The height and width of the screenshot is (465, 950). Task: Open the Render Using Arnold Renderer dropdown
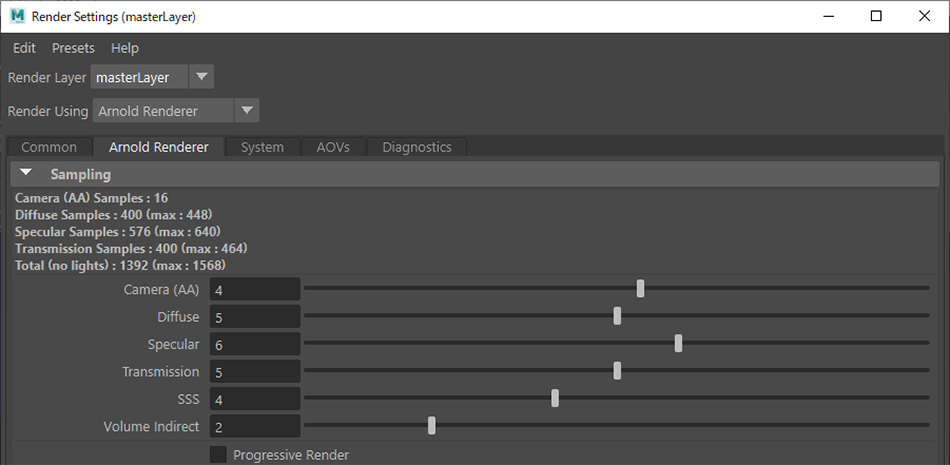[x=176, y=111]
